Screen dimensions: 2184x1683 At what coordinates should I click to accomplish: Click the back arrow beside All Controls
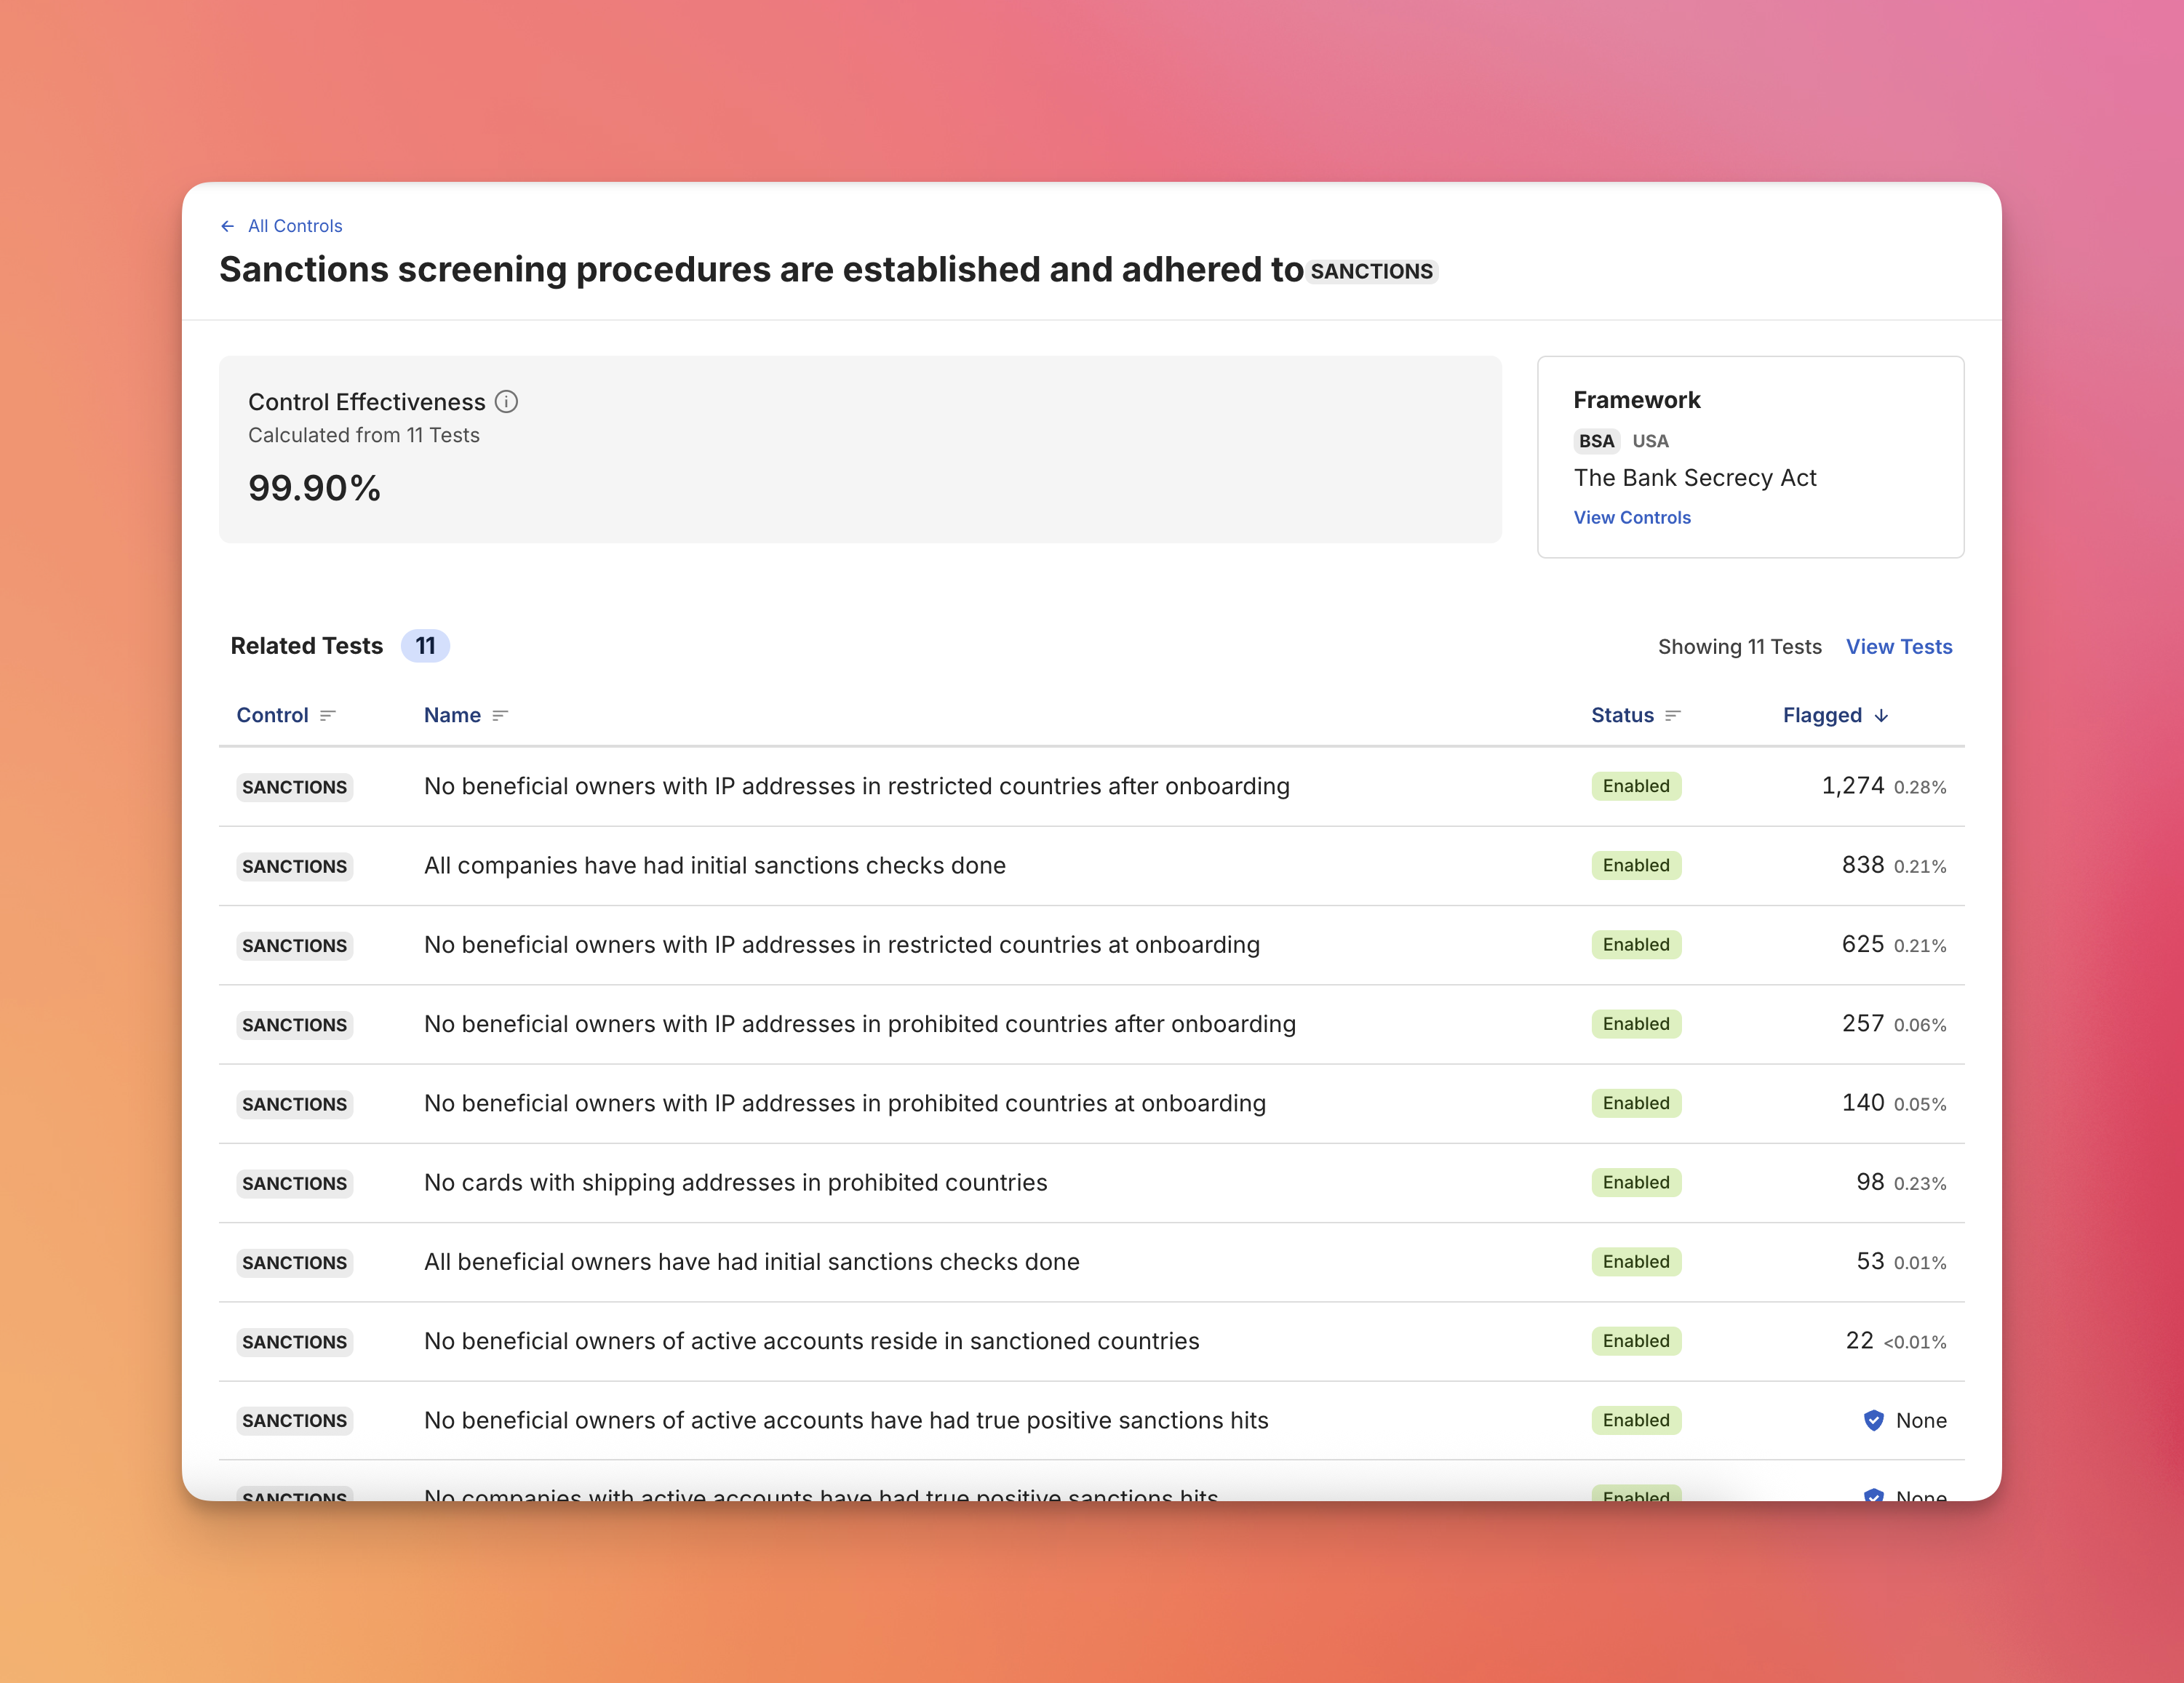pyautogui.click(x=228, y=226)
